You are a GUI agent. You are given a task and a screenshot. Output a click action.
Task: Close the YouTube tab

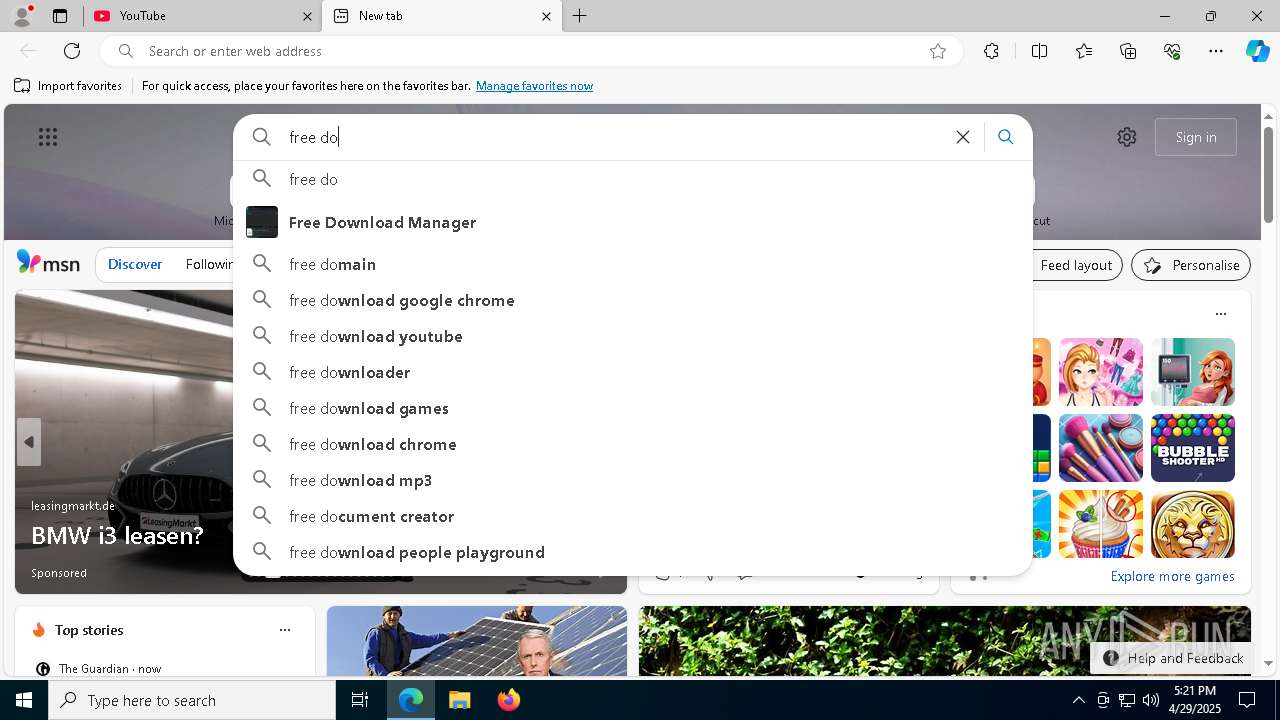point(307,16)
